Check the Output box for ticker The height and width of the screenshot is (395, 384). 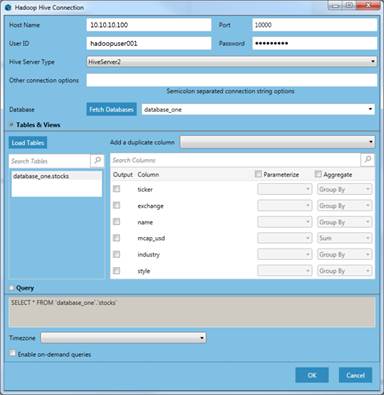point(116,189)
